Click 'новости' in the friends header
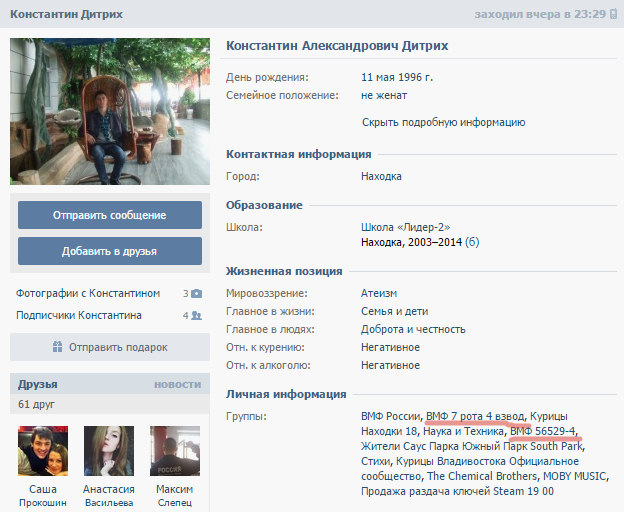This screenshot has width=624, height=512. (177, 384)
